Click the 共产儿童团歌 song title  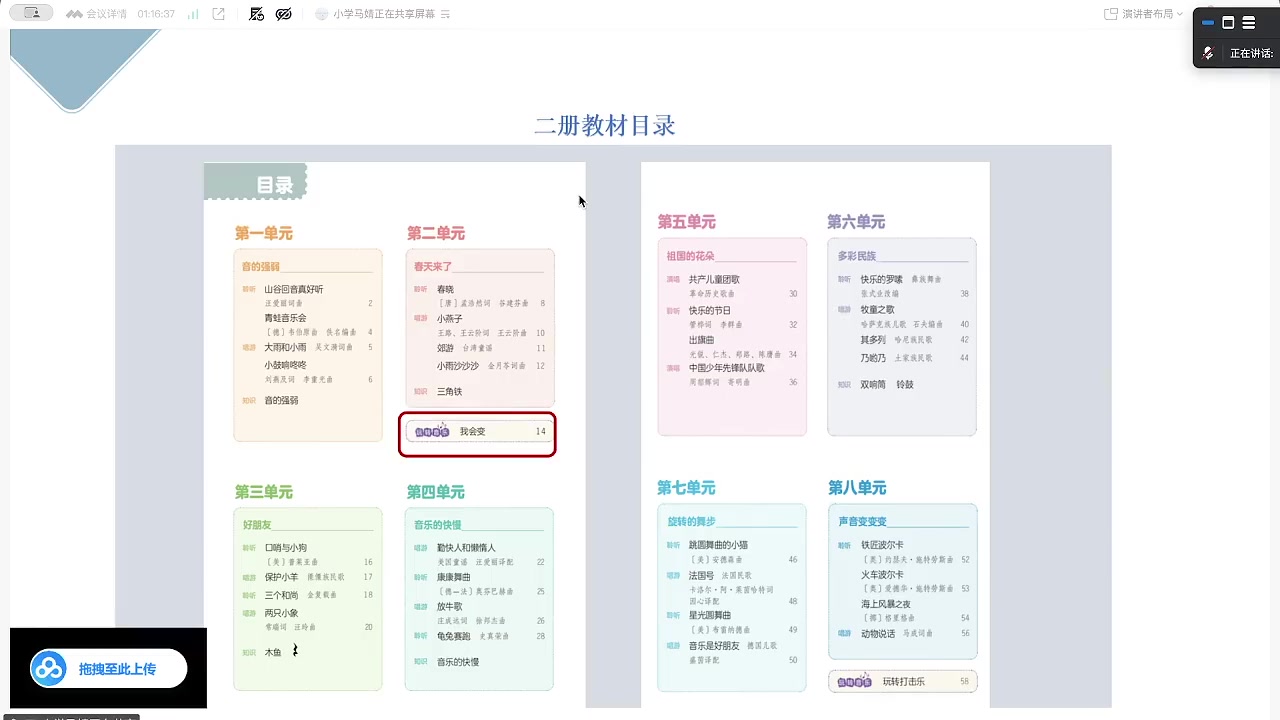point(714,279)
